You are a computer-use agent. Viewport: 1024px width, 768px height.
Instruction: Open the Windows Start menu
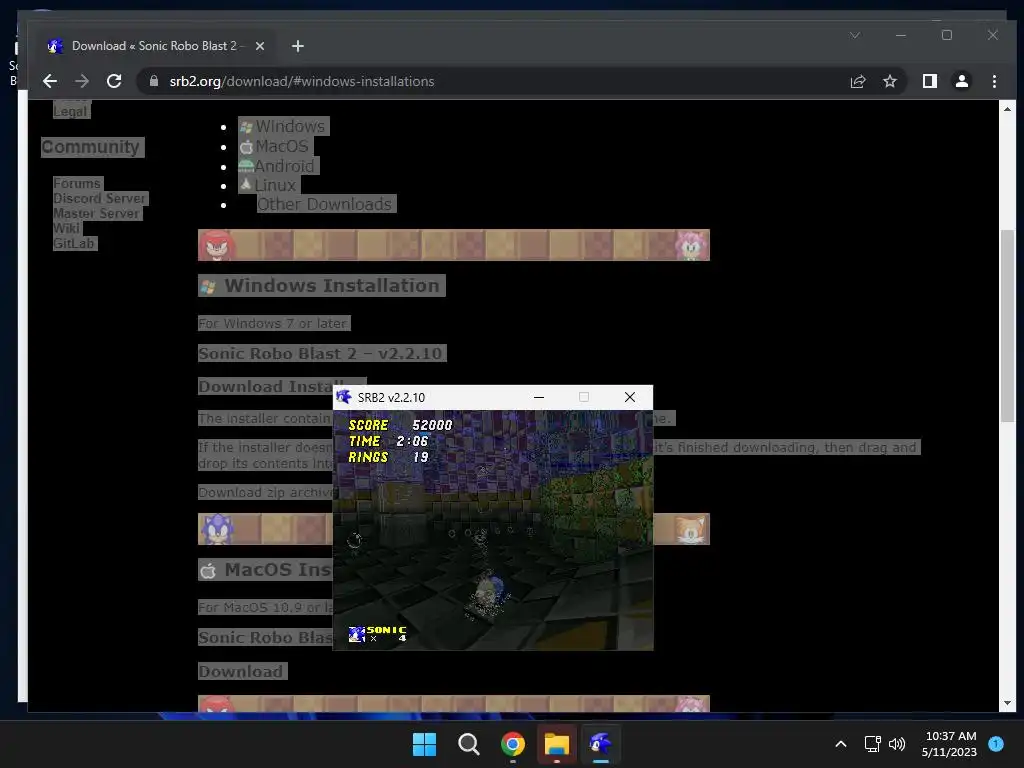(x=424, y=744)
